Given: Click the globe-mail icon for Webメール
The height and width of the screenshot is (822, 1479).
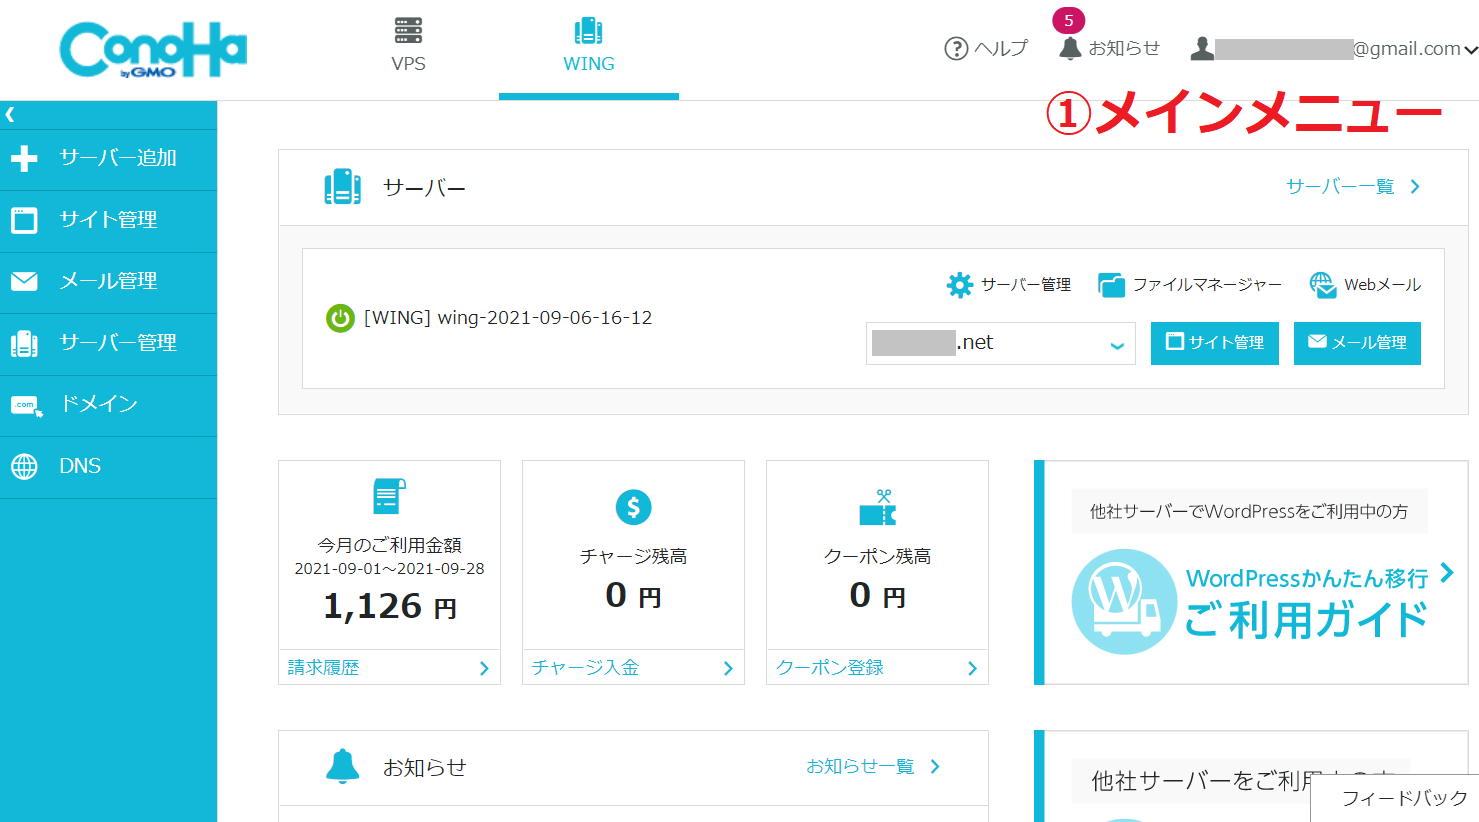Looking at the screenshot, I should pos(1322,285).
